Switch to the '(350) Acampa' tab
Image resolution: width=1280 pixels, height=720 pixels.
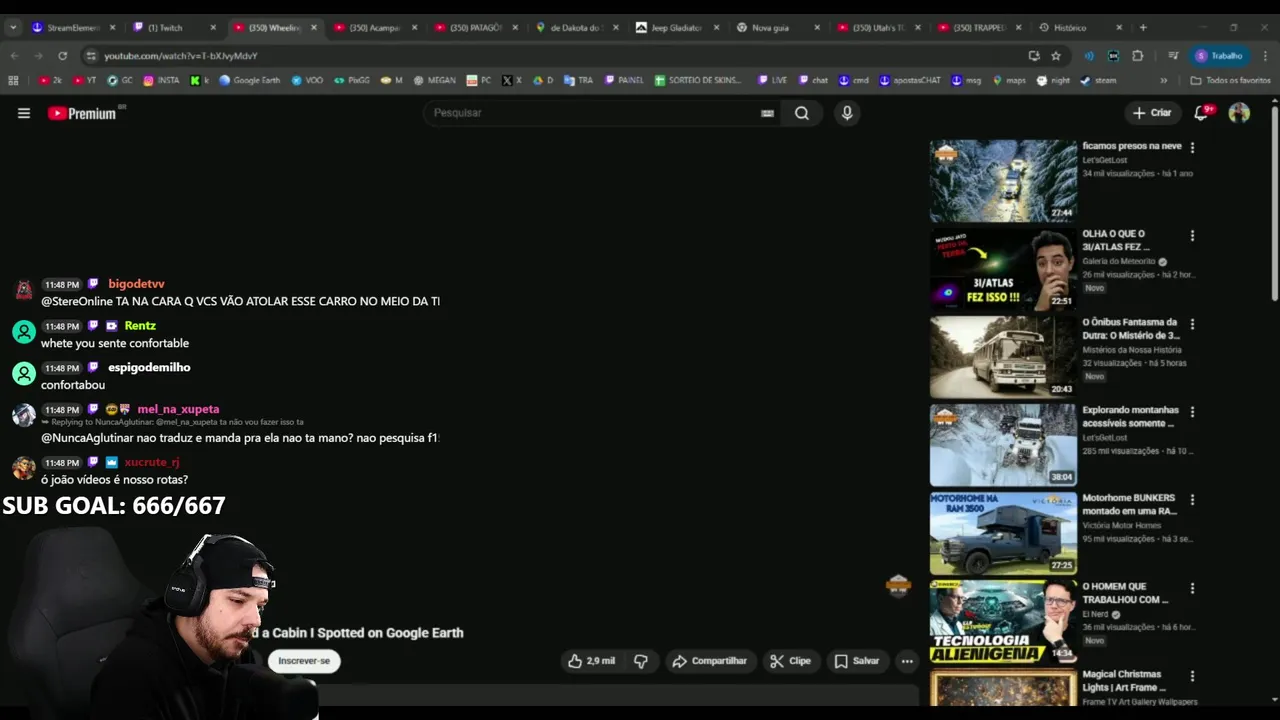point(375,27)
